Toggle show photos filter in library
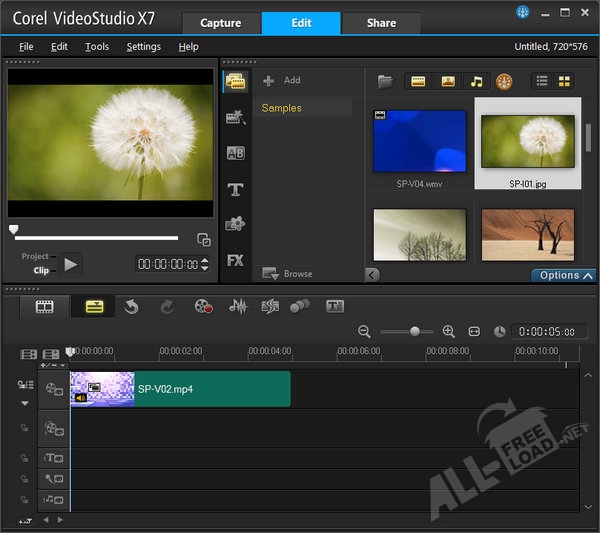Image resolution: width=600 pixels, height=533 pixels. tap(447, 81)
